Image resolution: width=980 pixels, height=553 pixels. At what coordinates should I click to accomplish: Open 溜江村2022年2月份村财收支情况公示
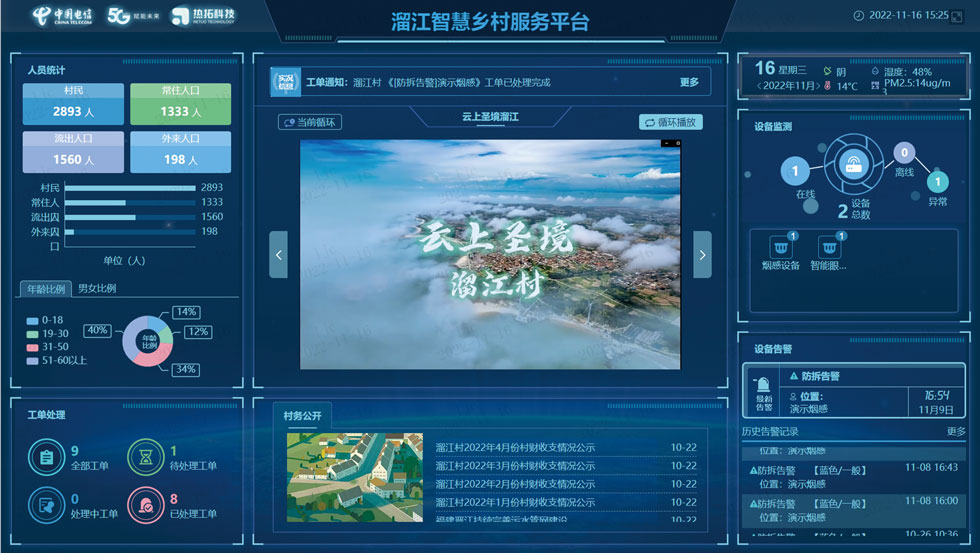point(566,484)
